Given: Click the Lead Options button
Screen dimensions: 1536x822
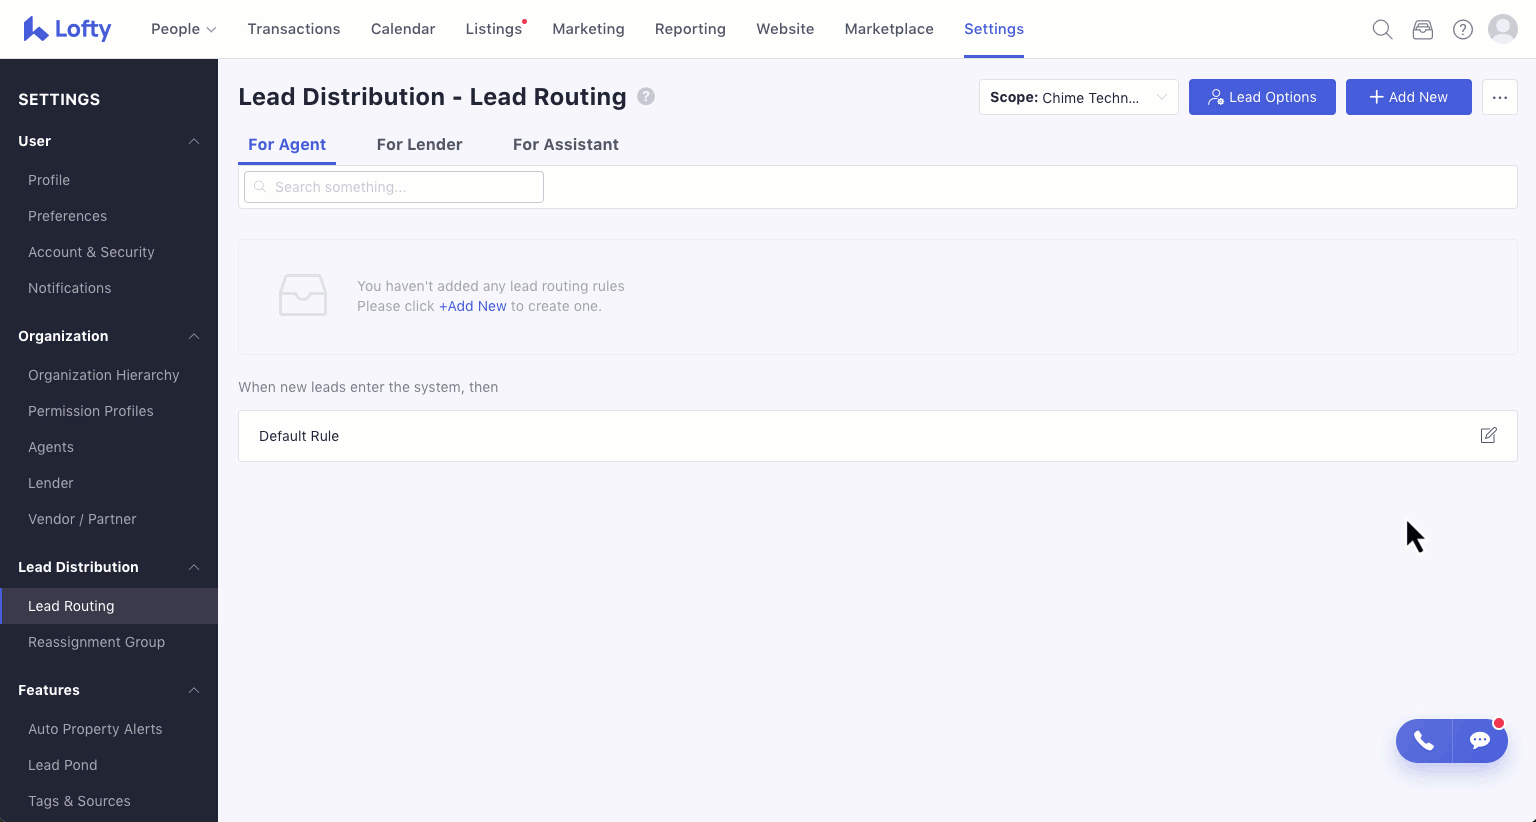Looking at the screenshot, I should coord(1262,97).
